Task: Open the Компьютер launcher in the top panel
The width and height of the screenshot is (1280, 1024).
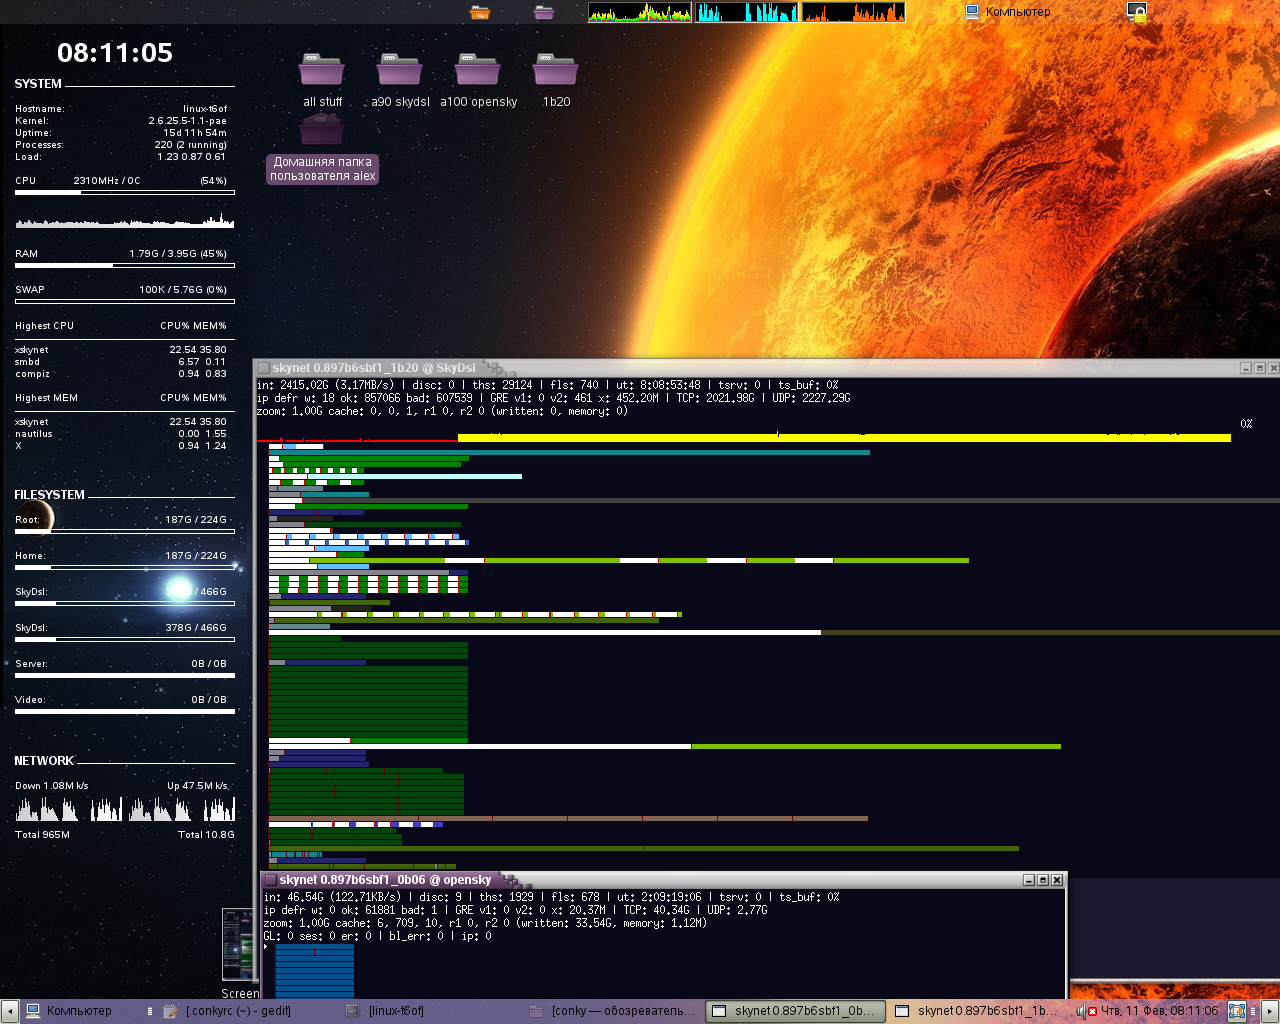Action: click(x=1008, y=12)
